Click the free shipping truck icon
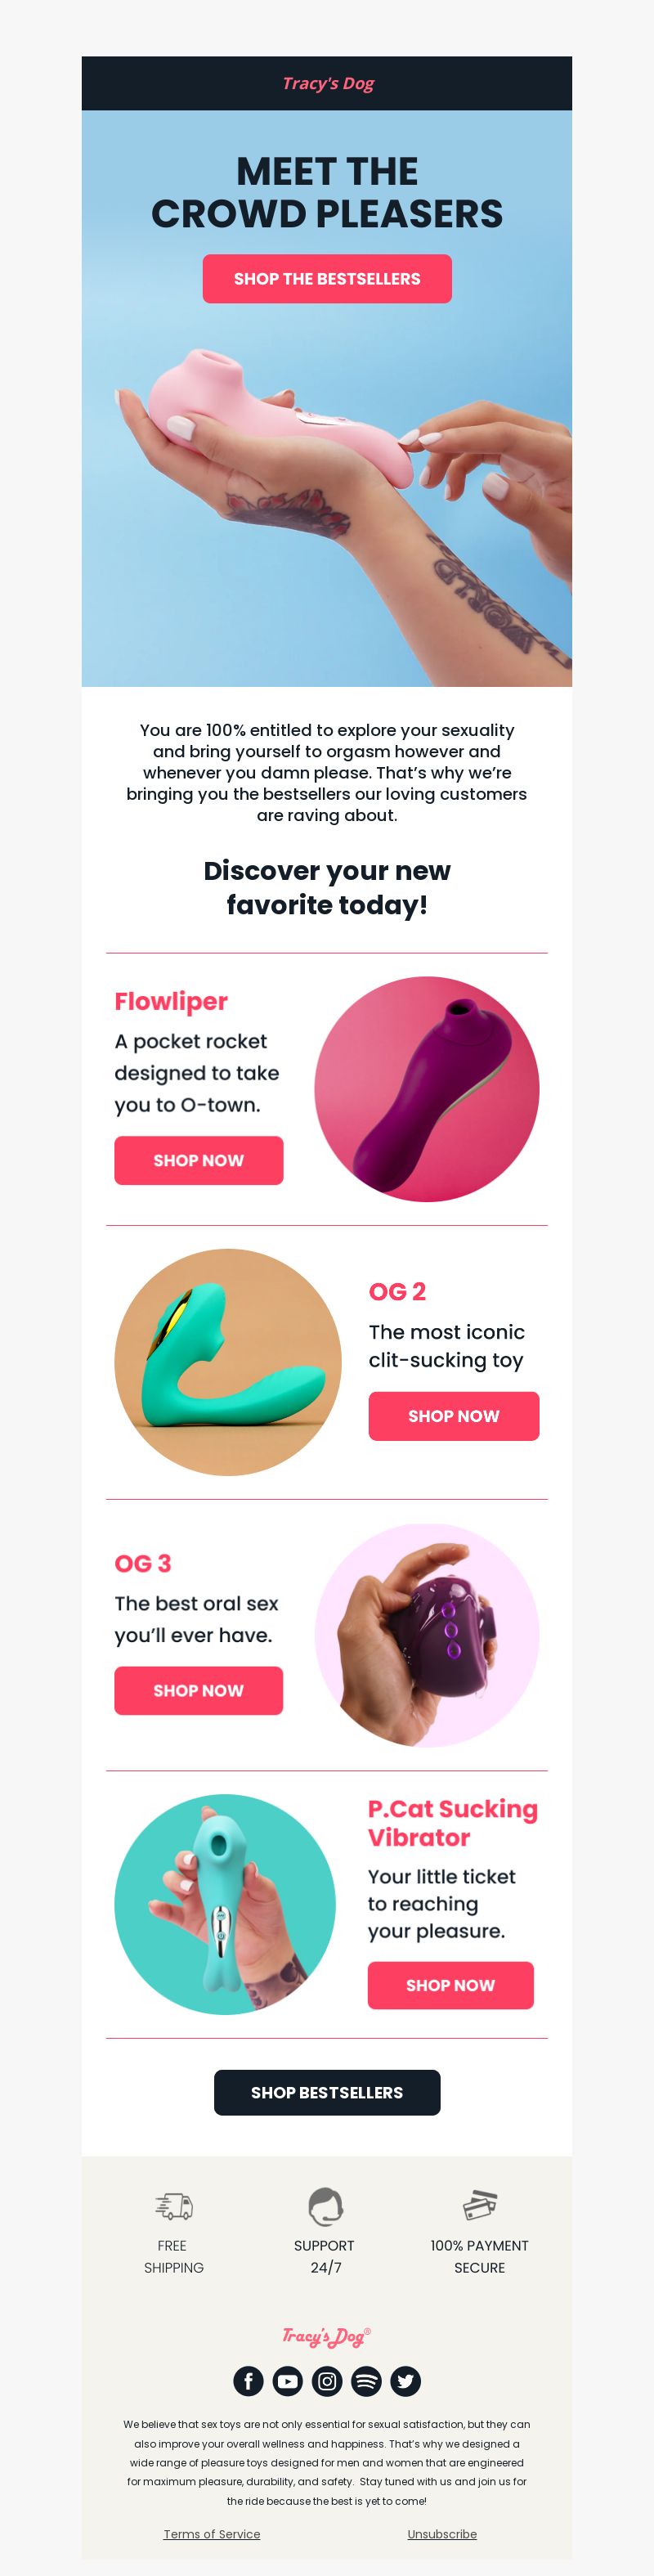This screenshot has width=654, height=2576. click(x=174, y=2206)
